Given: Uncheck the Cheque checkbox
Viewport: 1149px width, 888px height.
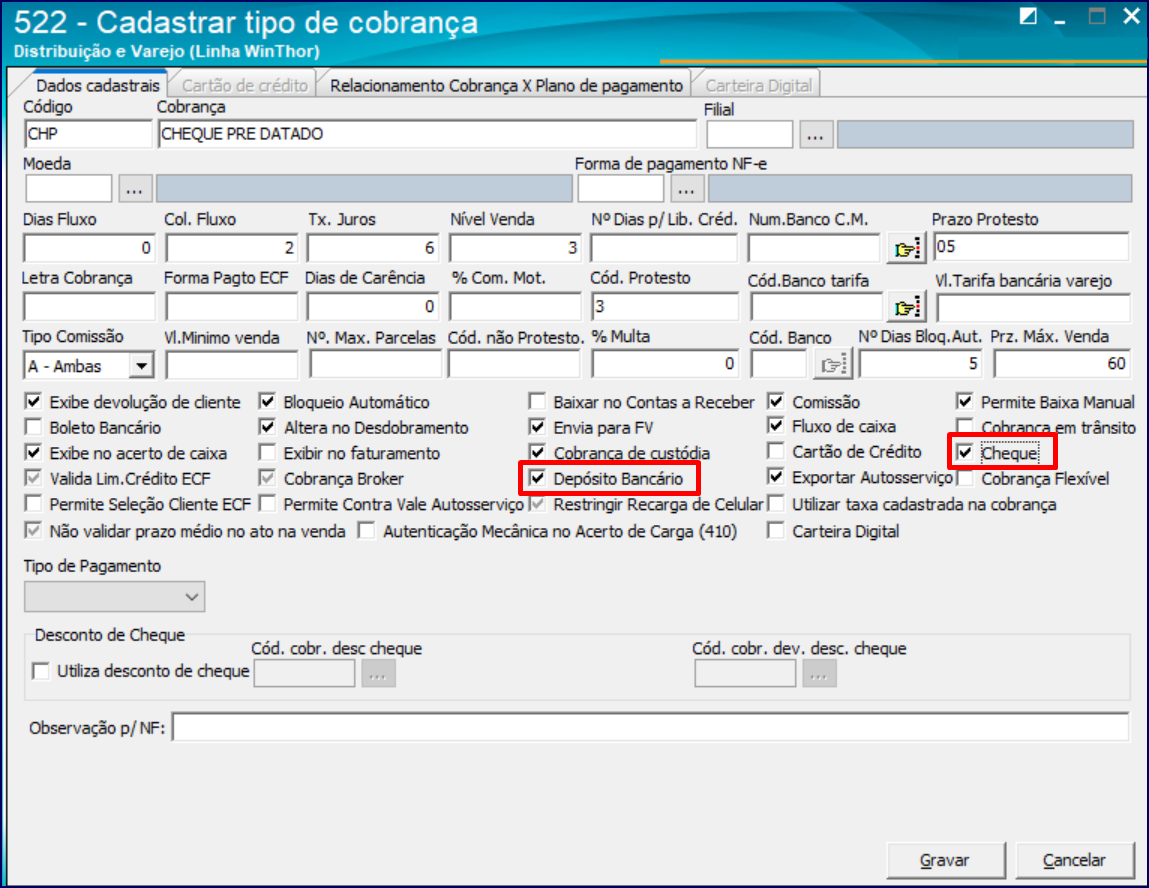Looking at the screenshot, I should tap(965, 453).
